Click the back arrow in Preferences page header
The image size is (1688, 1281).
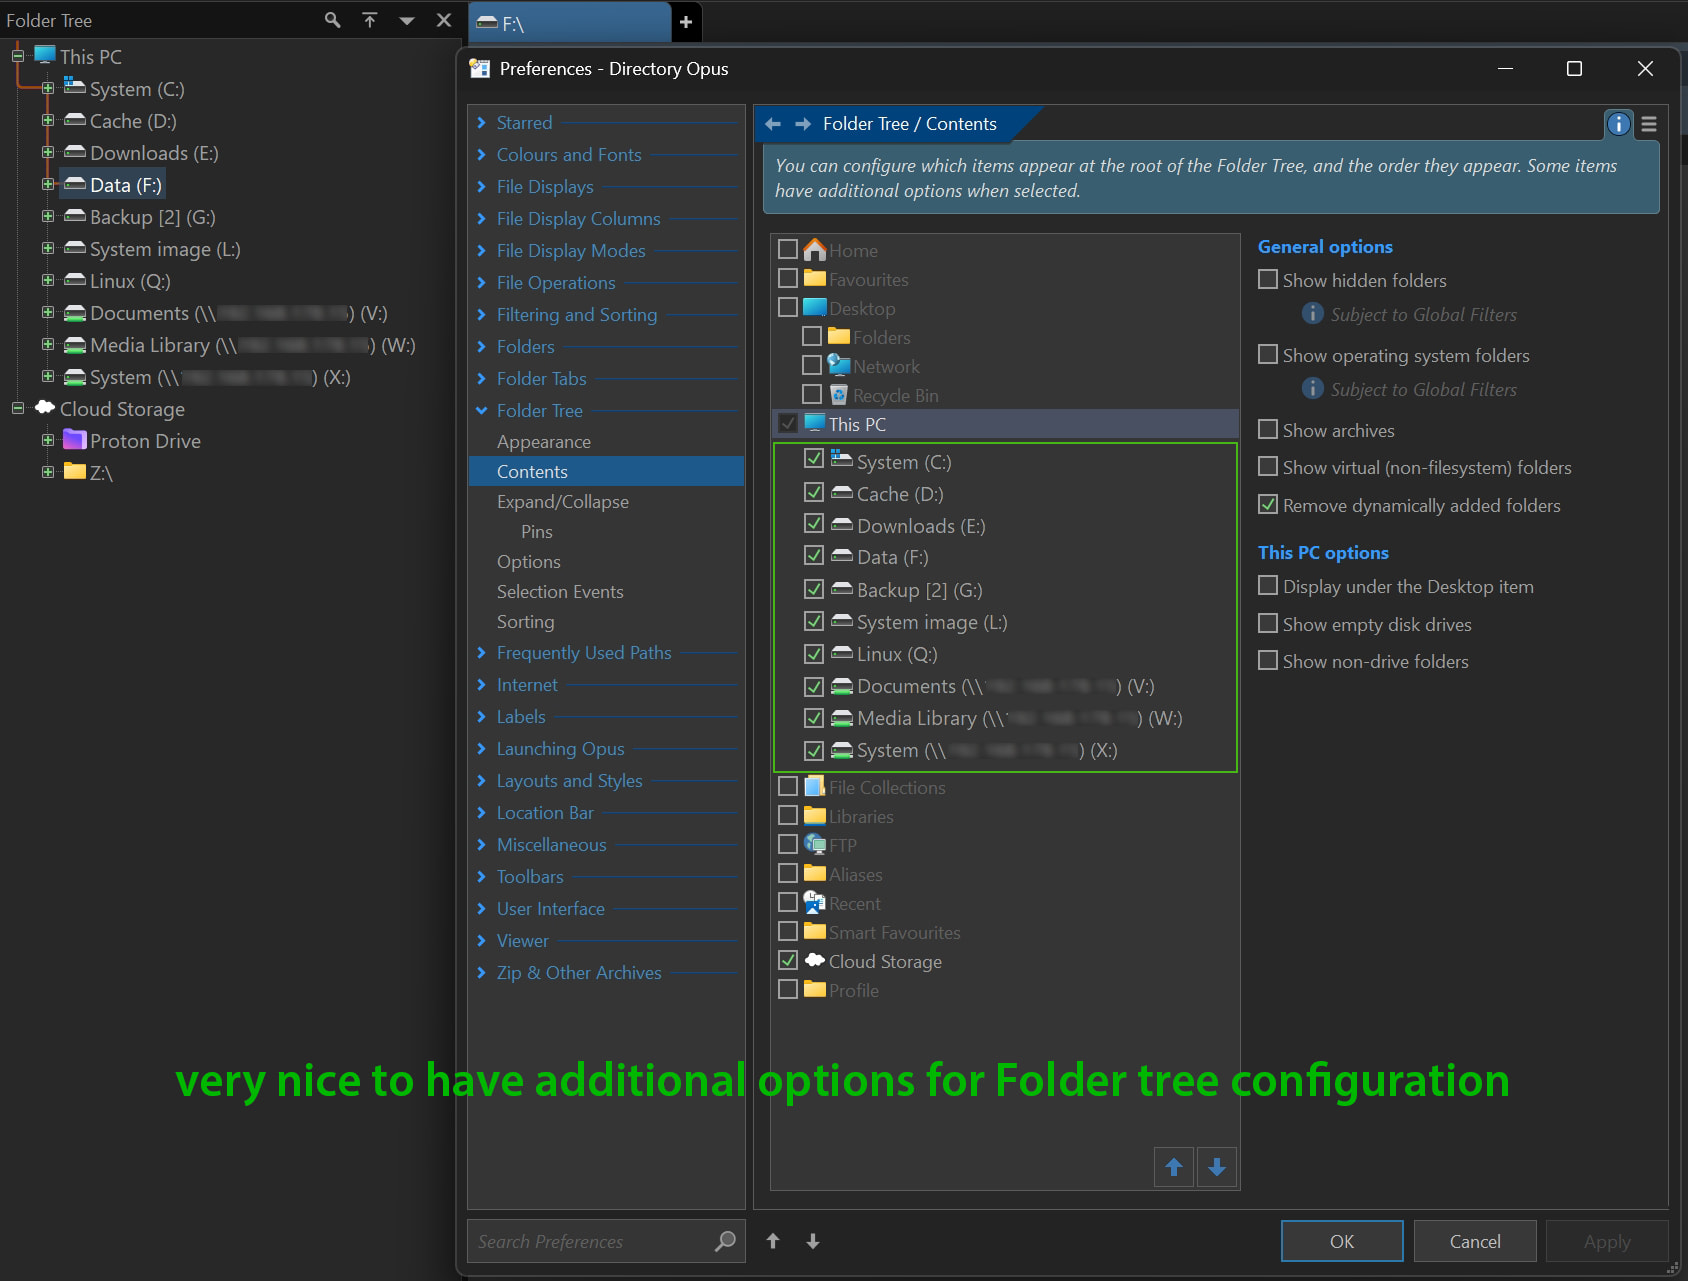point(773,124)
